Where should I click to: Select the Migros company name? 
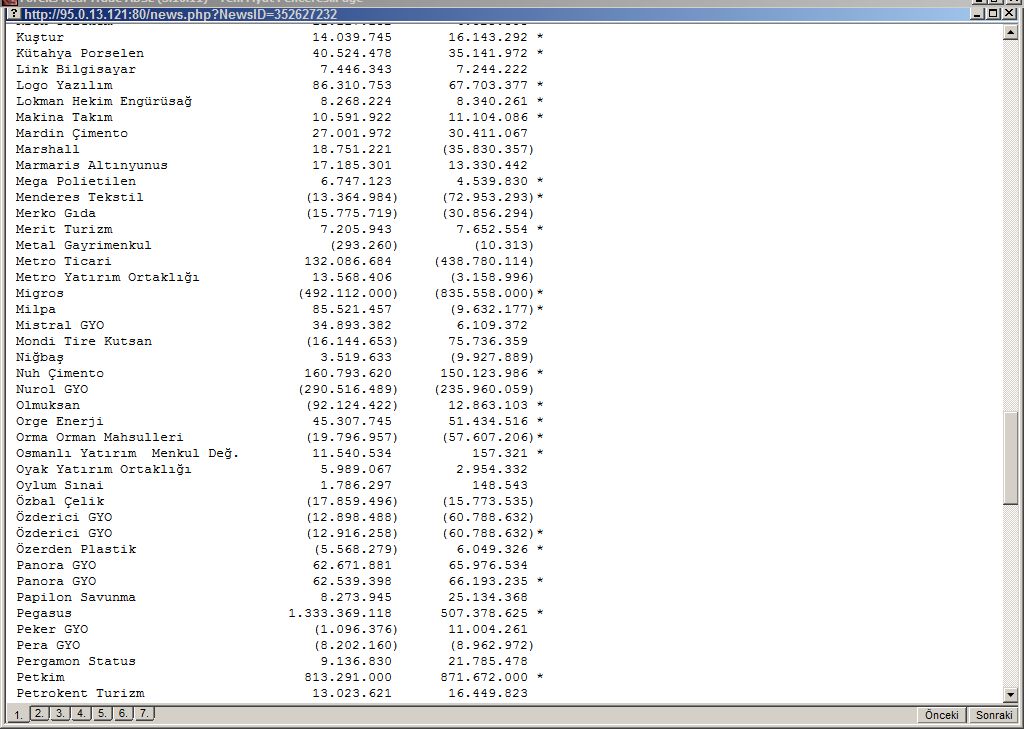[40, 293]
